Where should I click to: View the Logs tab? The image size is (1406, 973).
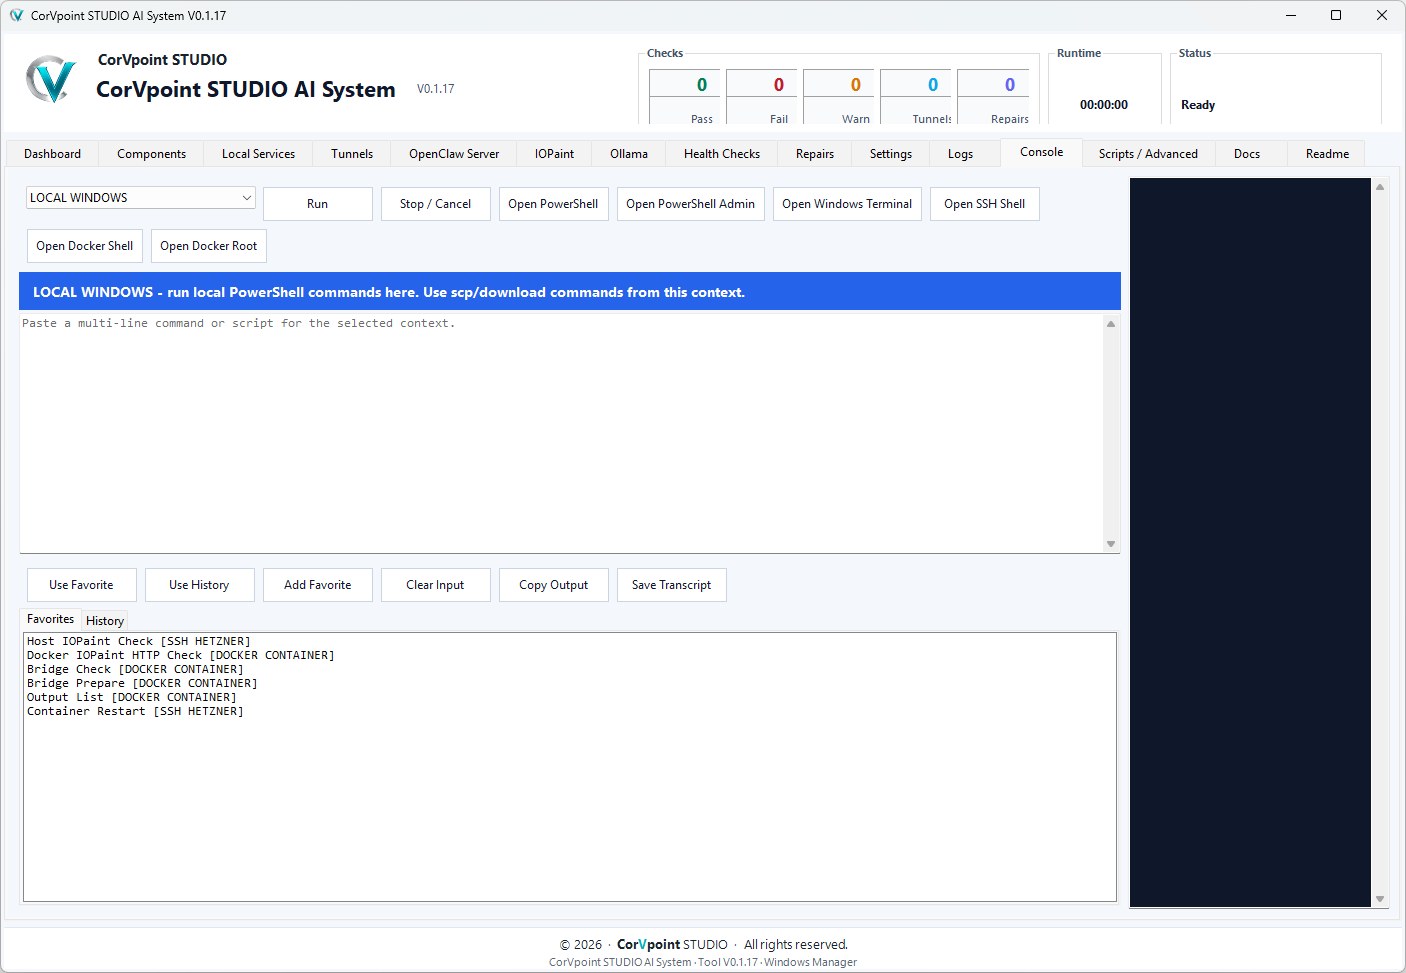click(x=960, y=154)
